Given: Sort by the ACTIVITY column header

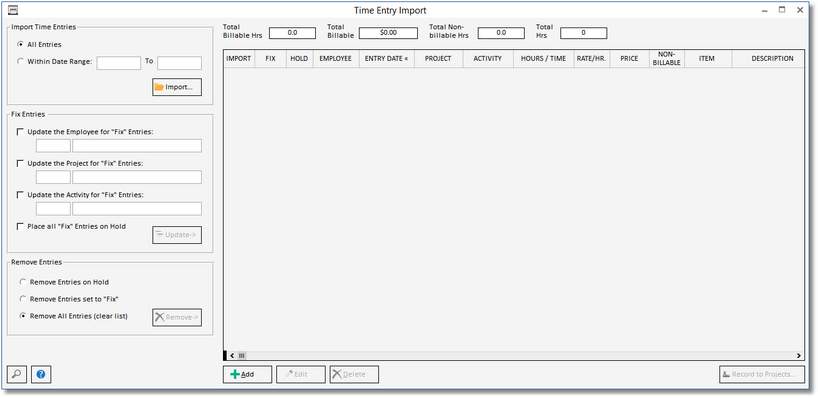Looking at the screenshot, I should coord(488,58).
